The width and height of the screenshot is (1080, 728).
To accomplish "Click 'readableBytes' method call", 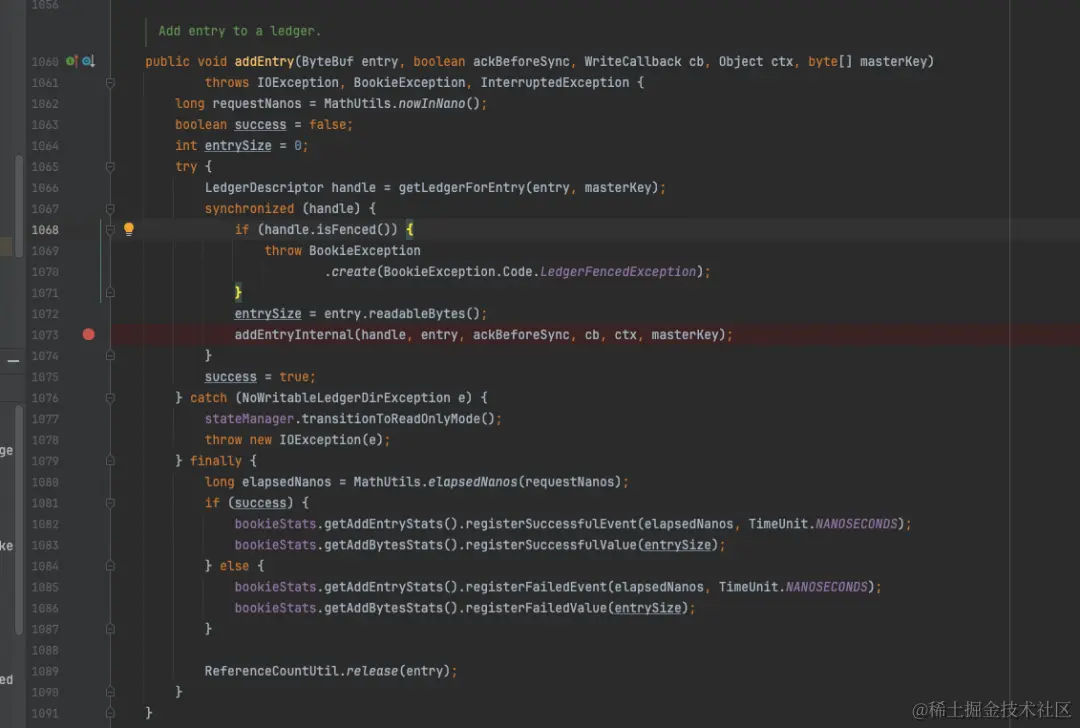I will click(417, 313).
